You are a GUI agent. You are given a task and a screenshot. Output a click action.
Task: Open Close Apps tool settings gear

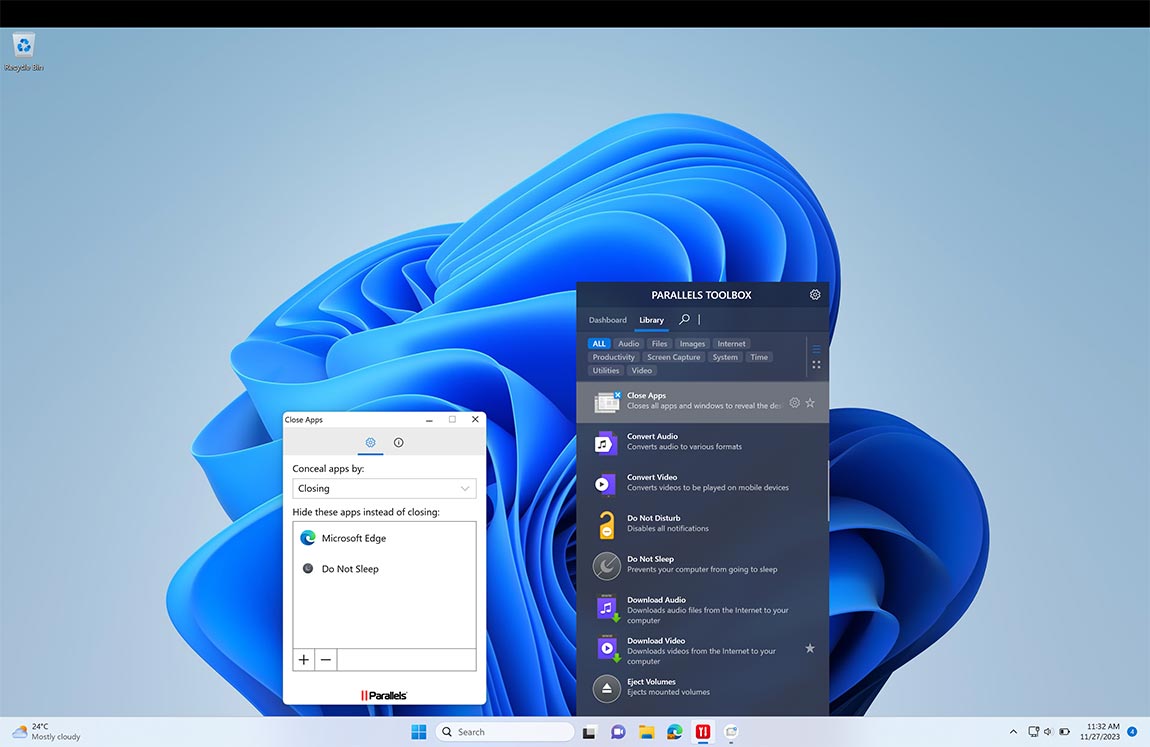point(794,402)
